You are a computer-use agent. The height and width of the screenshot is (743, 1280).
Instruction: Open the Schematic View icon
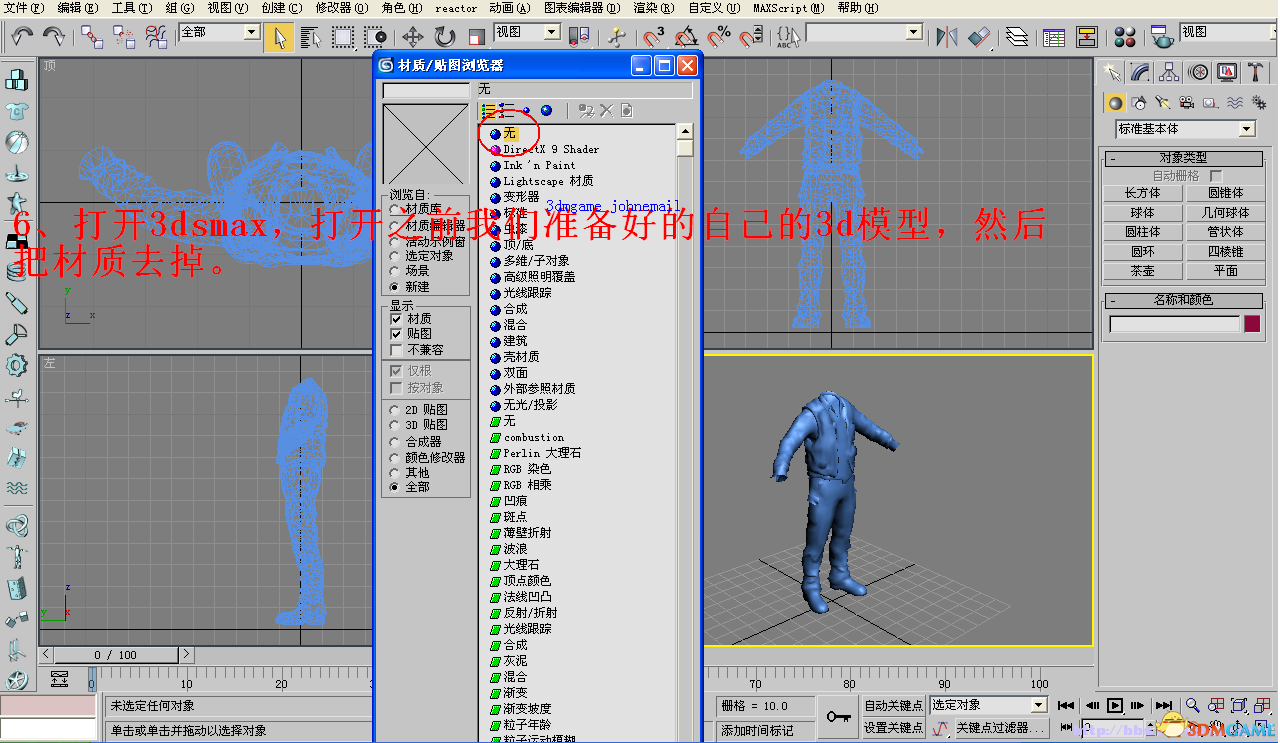tap(1087, 37)
